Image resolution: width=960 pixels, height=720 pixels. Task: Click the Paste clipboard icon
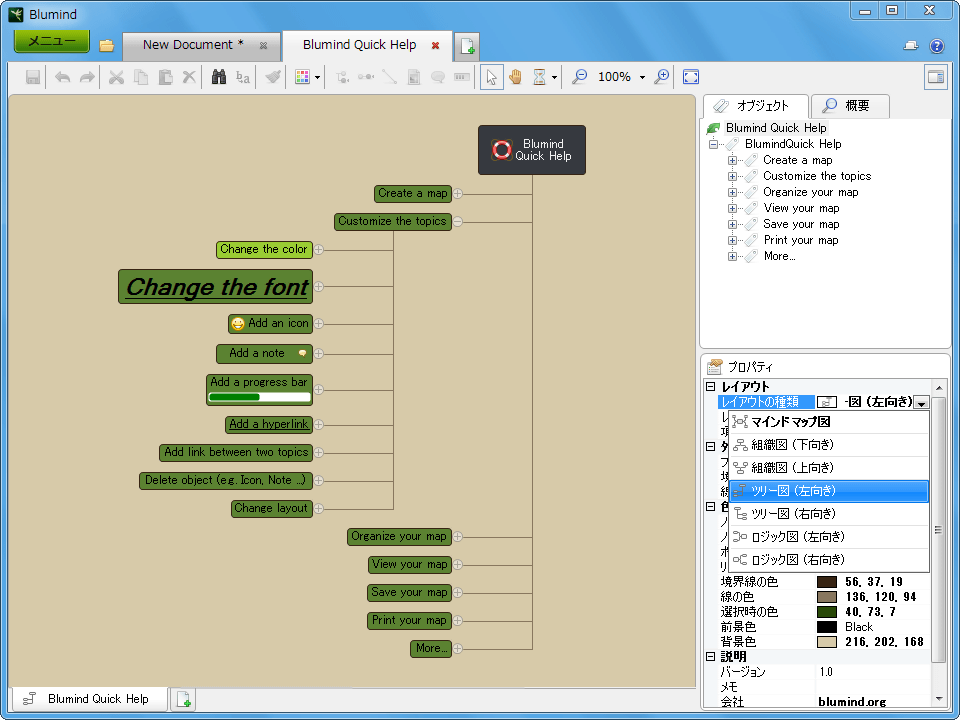[x=165, y=77]
